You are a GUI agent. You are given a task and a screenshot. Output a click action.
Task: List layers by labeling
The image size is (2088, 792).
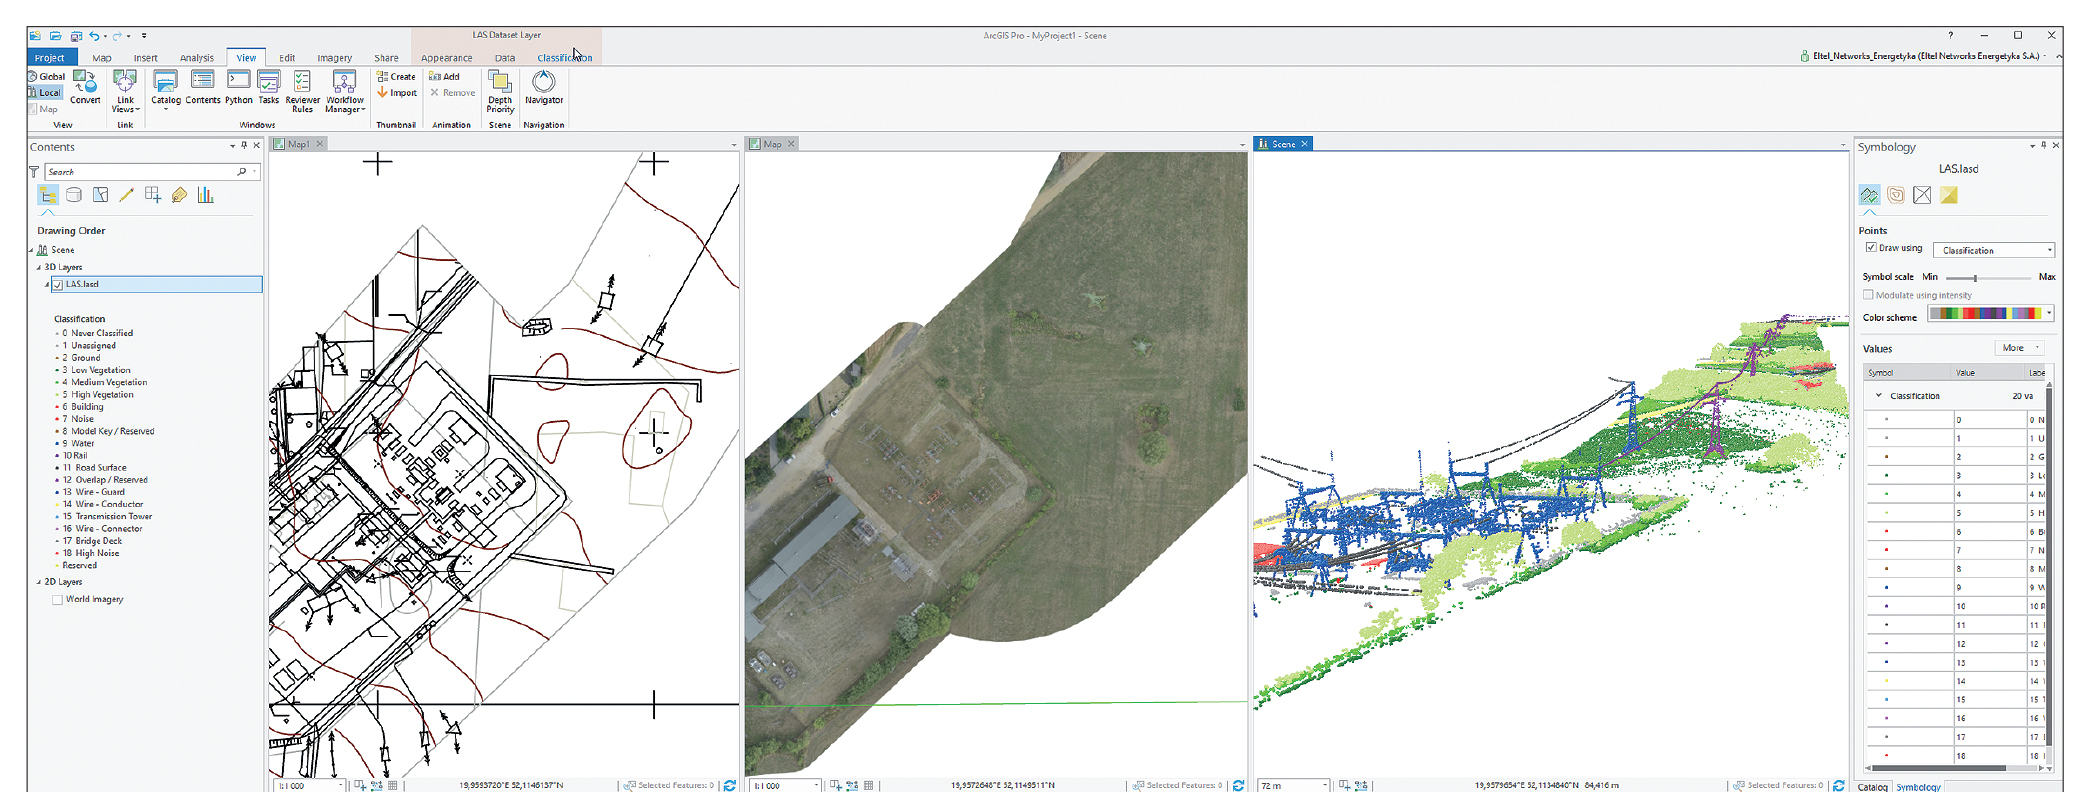click(179, 195)
